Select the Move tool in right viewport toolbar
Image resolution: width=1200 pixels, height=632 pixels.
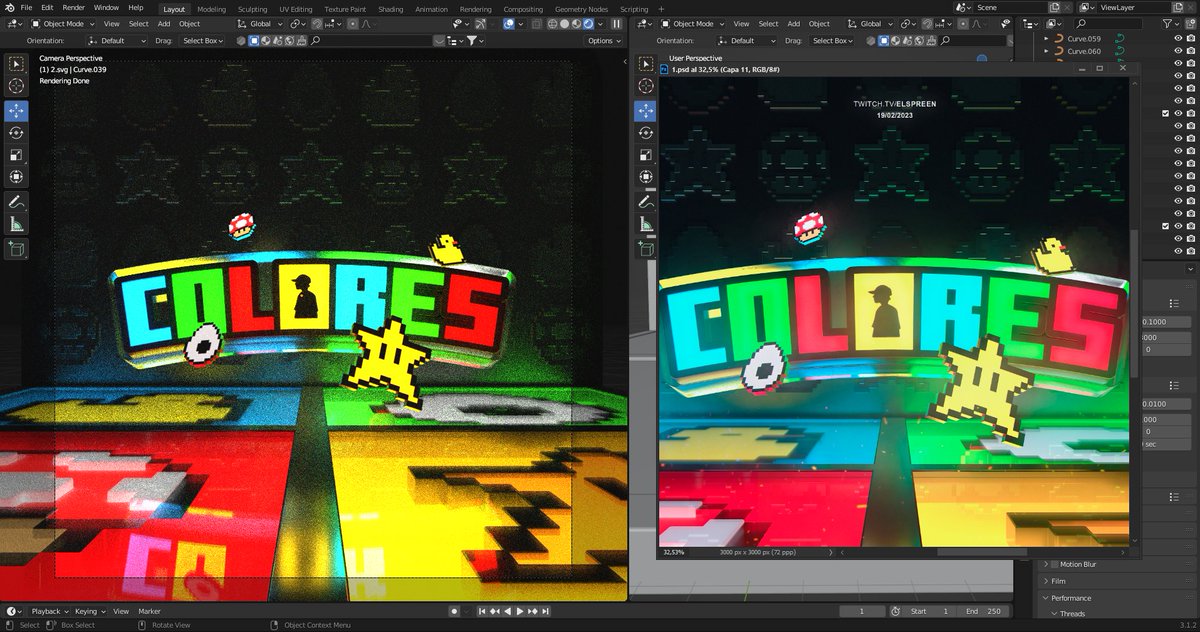point(645,110)
